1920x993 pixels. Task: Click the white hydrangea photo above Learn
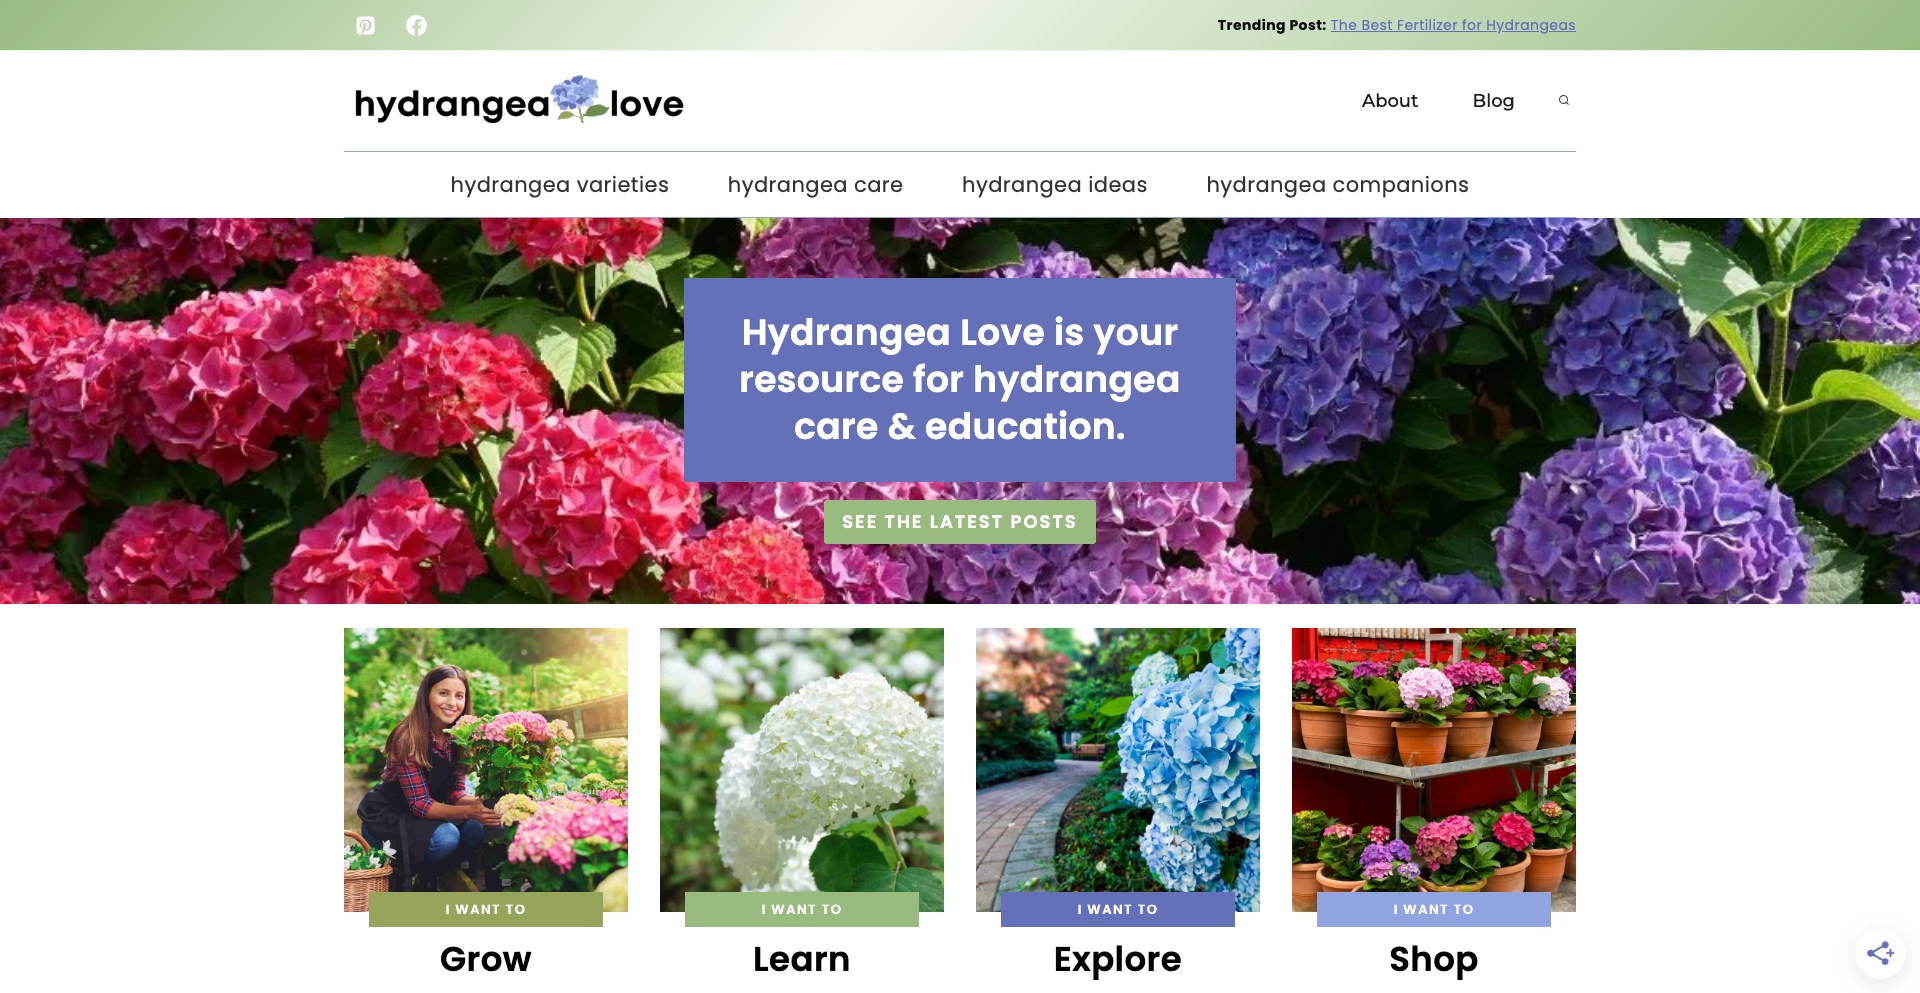click(801, 760)
